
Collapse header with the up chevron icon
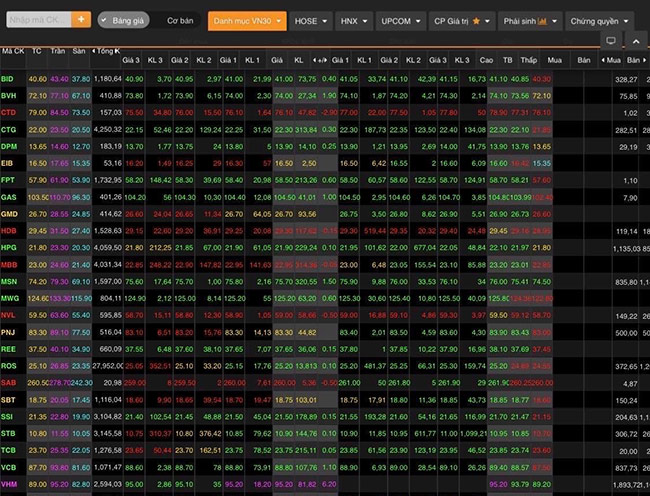(636, 41)
